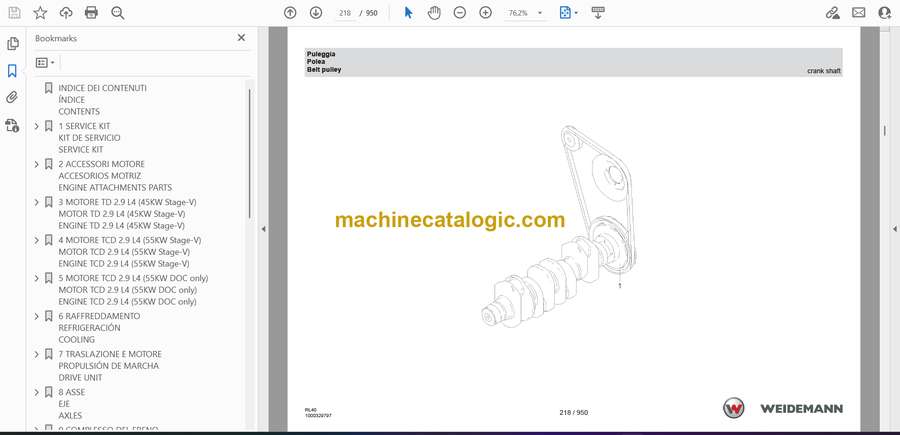Click the 'crank shaft' label
Image resolution: width=900 pixels, height=435 pixels.
click(x=824, y=71)
